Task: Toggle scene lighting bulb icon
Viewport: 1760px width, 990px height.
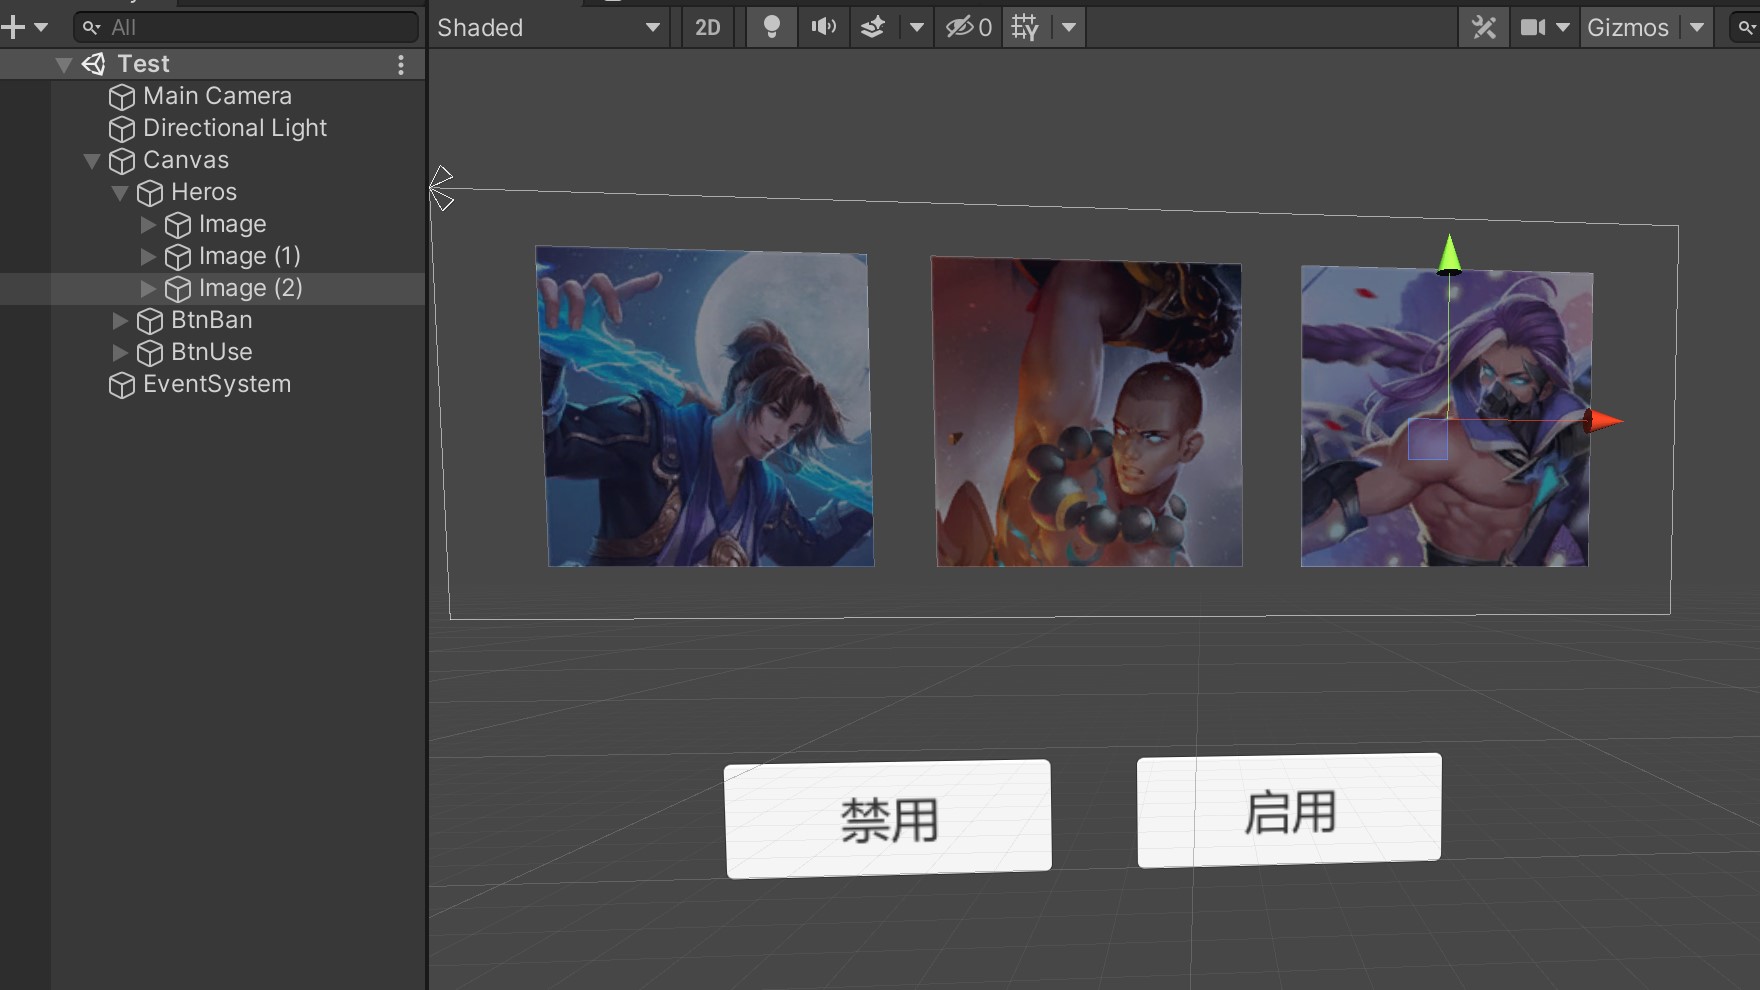Action: click(x=771, y=27)
